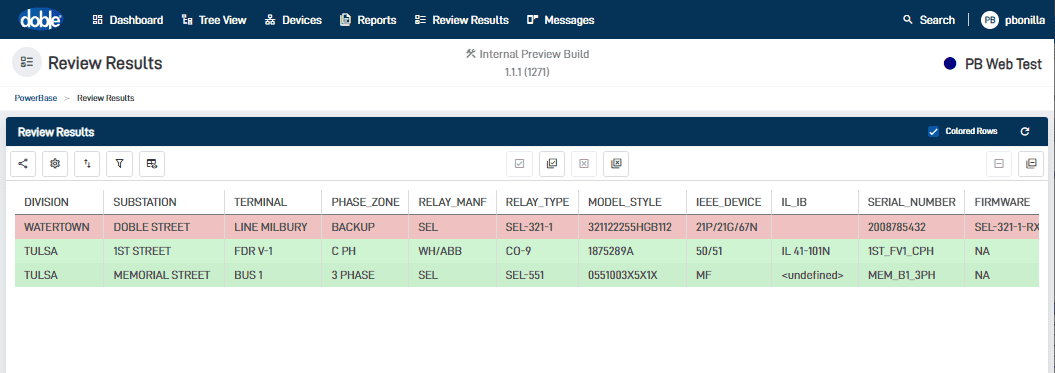The height and width of the screenshot is (373, 1055).
Task: Click the IEEE_DEVICE column header
Action: click(x=729, y=202)
